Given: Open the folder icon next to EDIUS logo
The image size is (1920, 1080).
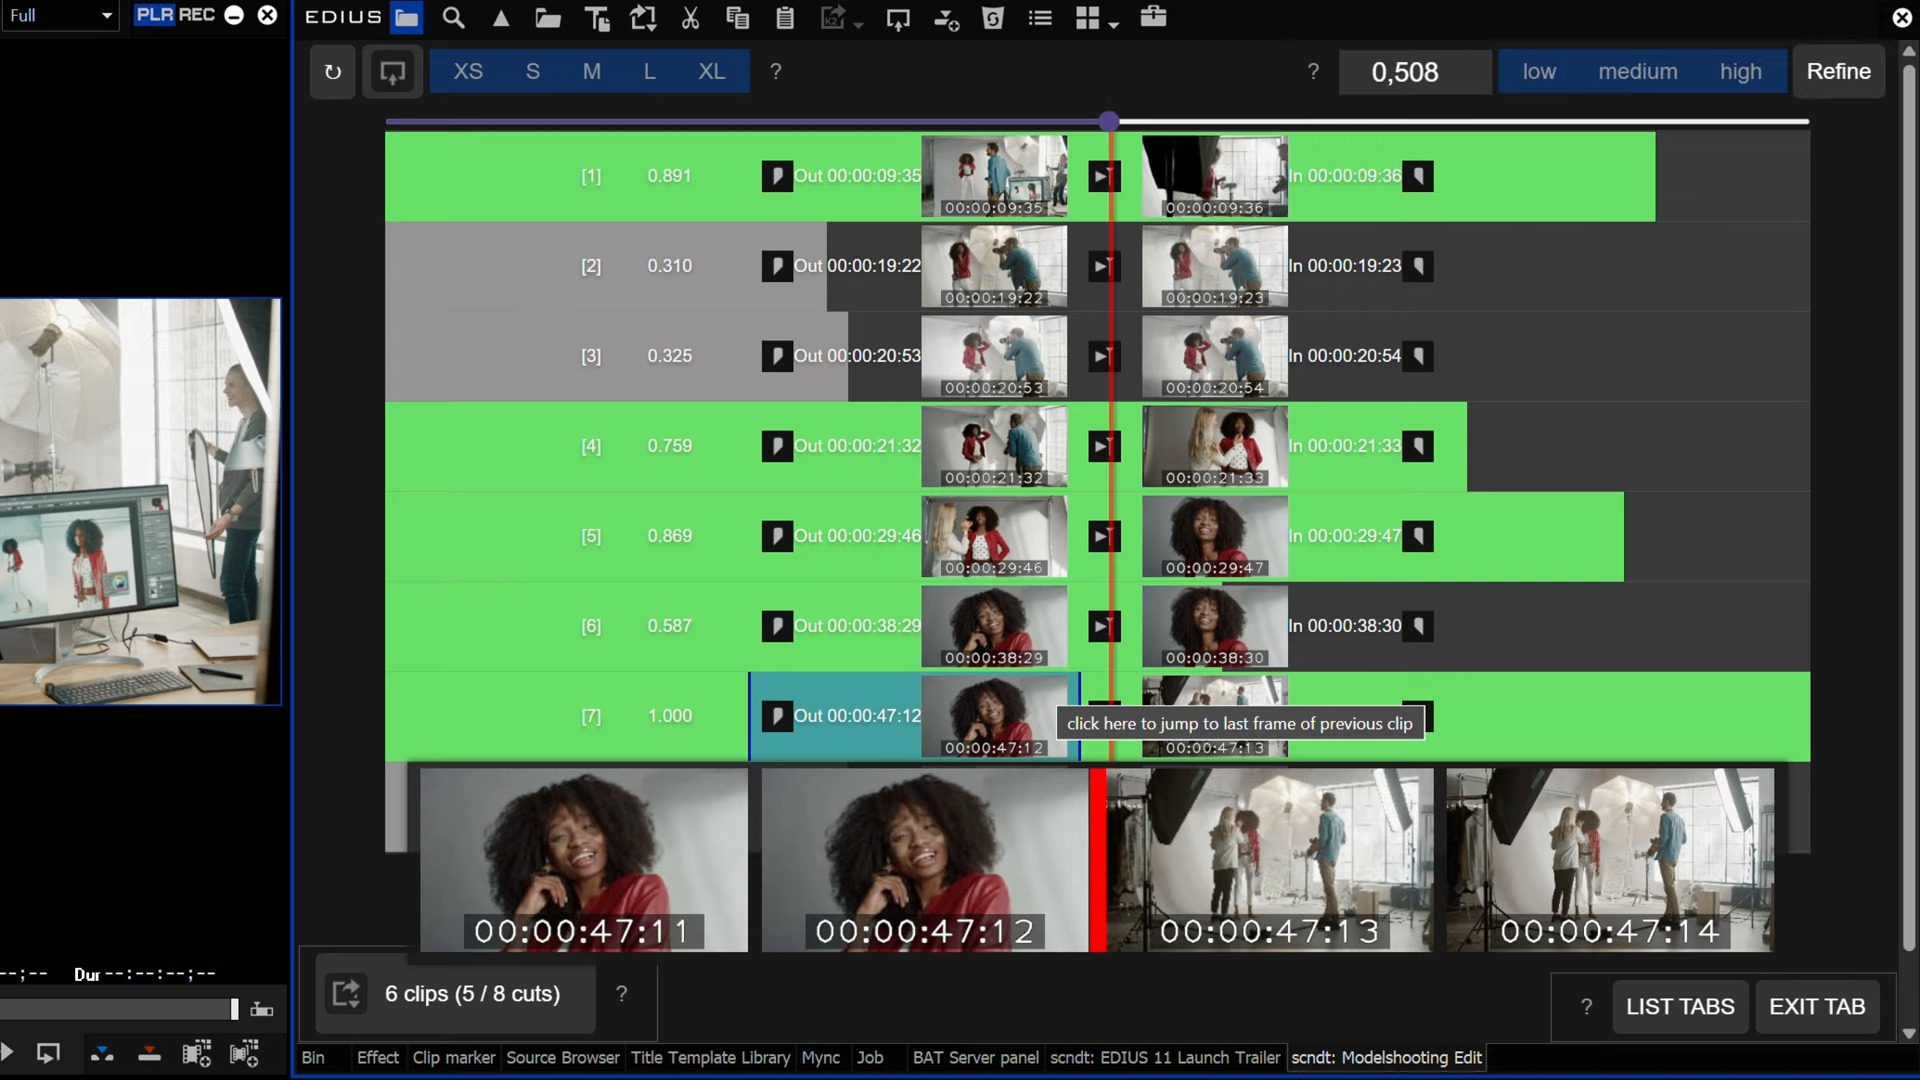Looking at the screenshot, I should point(407,17).
